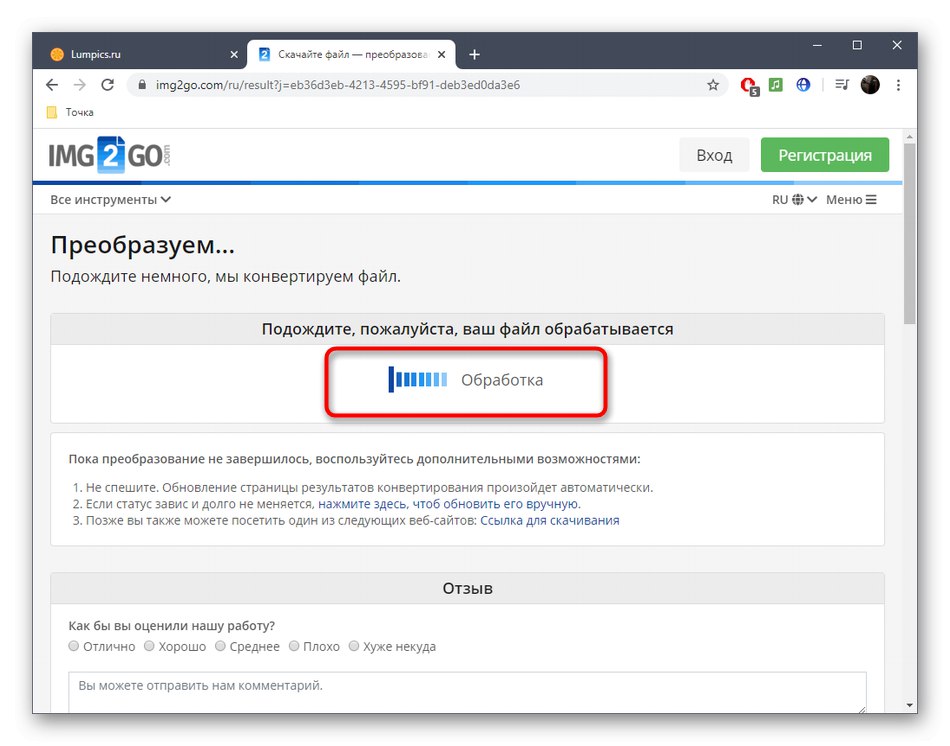
Task: Open Chrome's three-dot menu
Action: tap(898, 85)
